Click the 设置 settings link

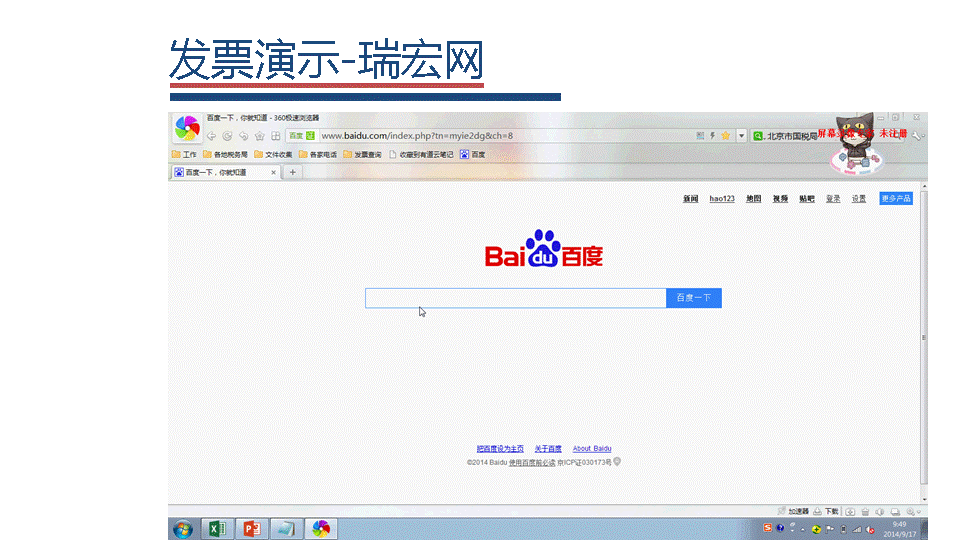[859, 199]
